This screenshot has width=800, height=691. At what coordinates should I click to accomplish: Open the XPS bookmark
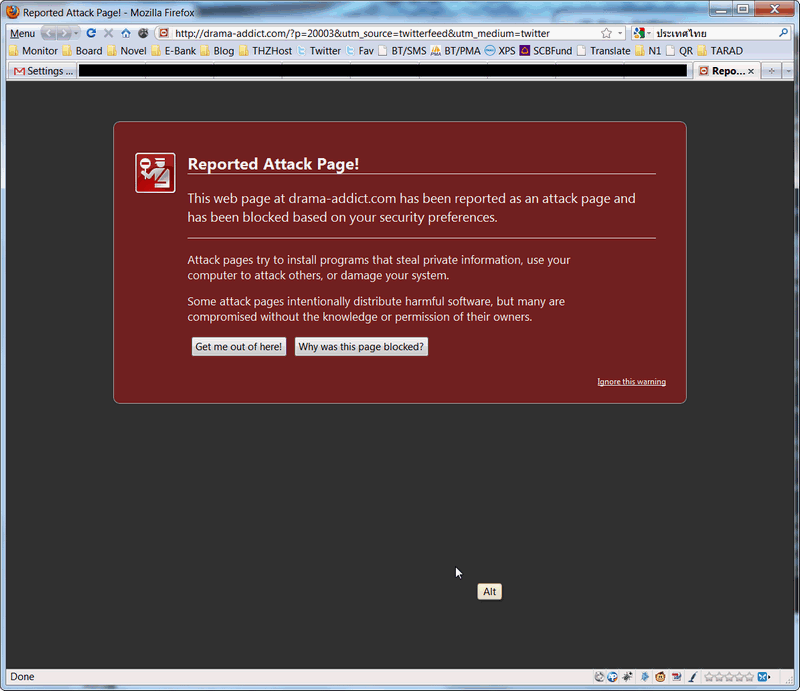[500, 51]
